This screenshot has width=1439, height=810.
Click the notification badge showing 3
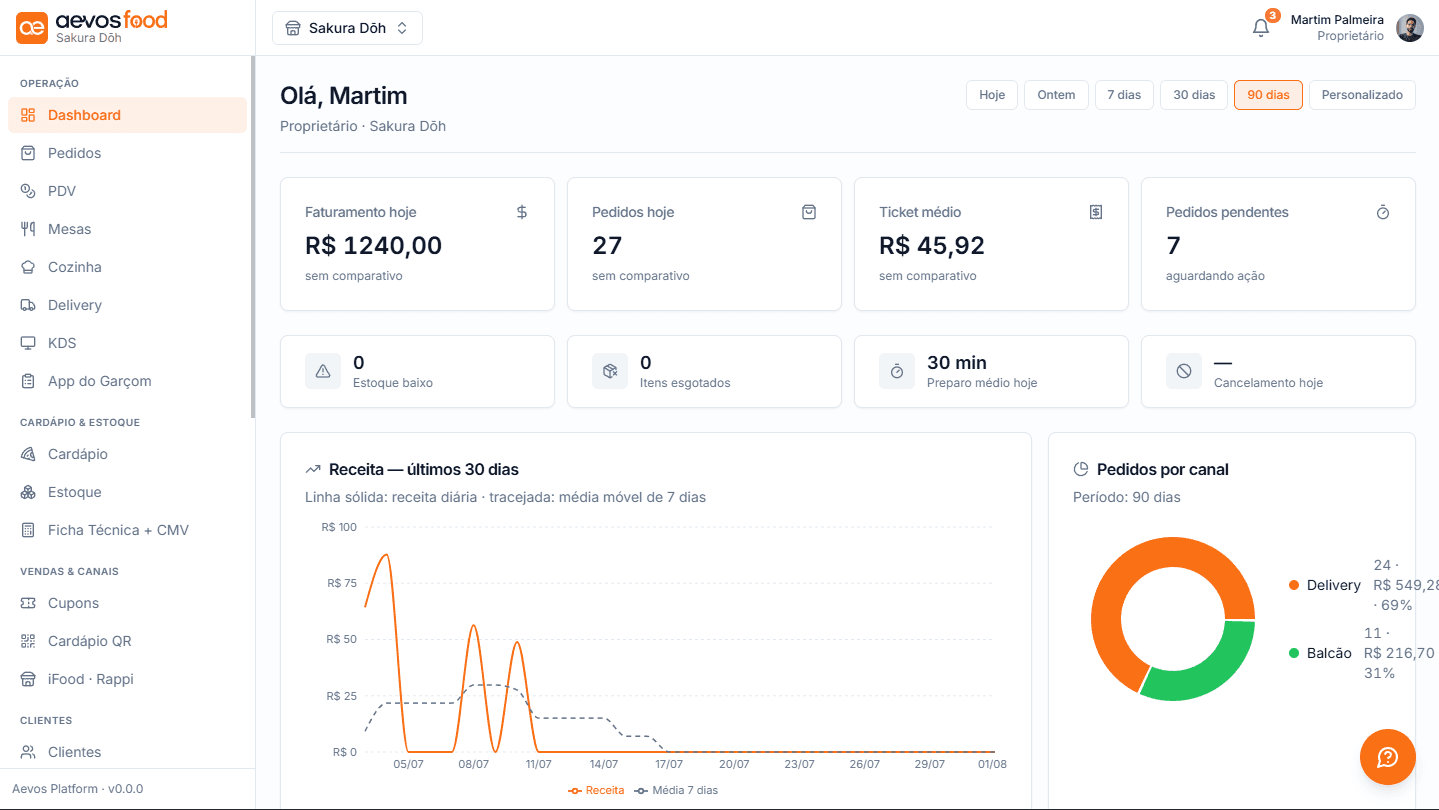point(1272,15)
